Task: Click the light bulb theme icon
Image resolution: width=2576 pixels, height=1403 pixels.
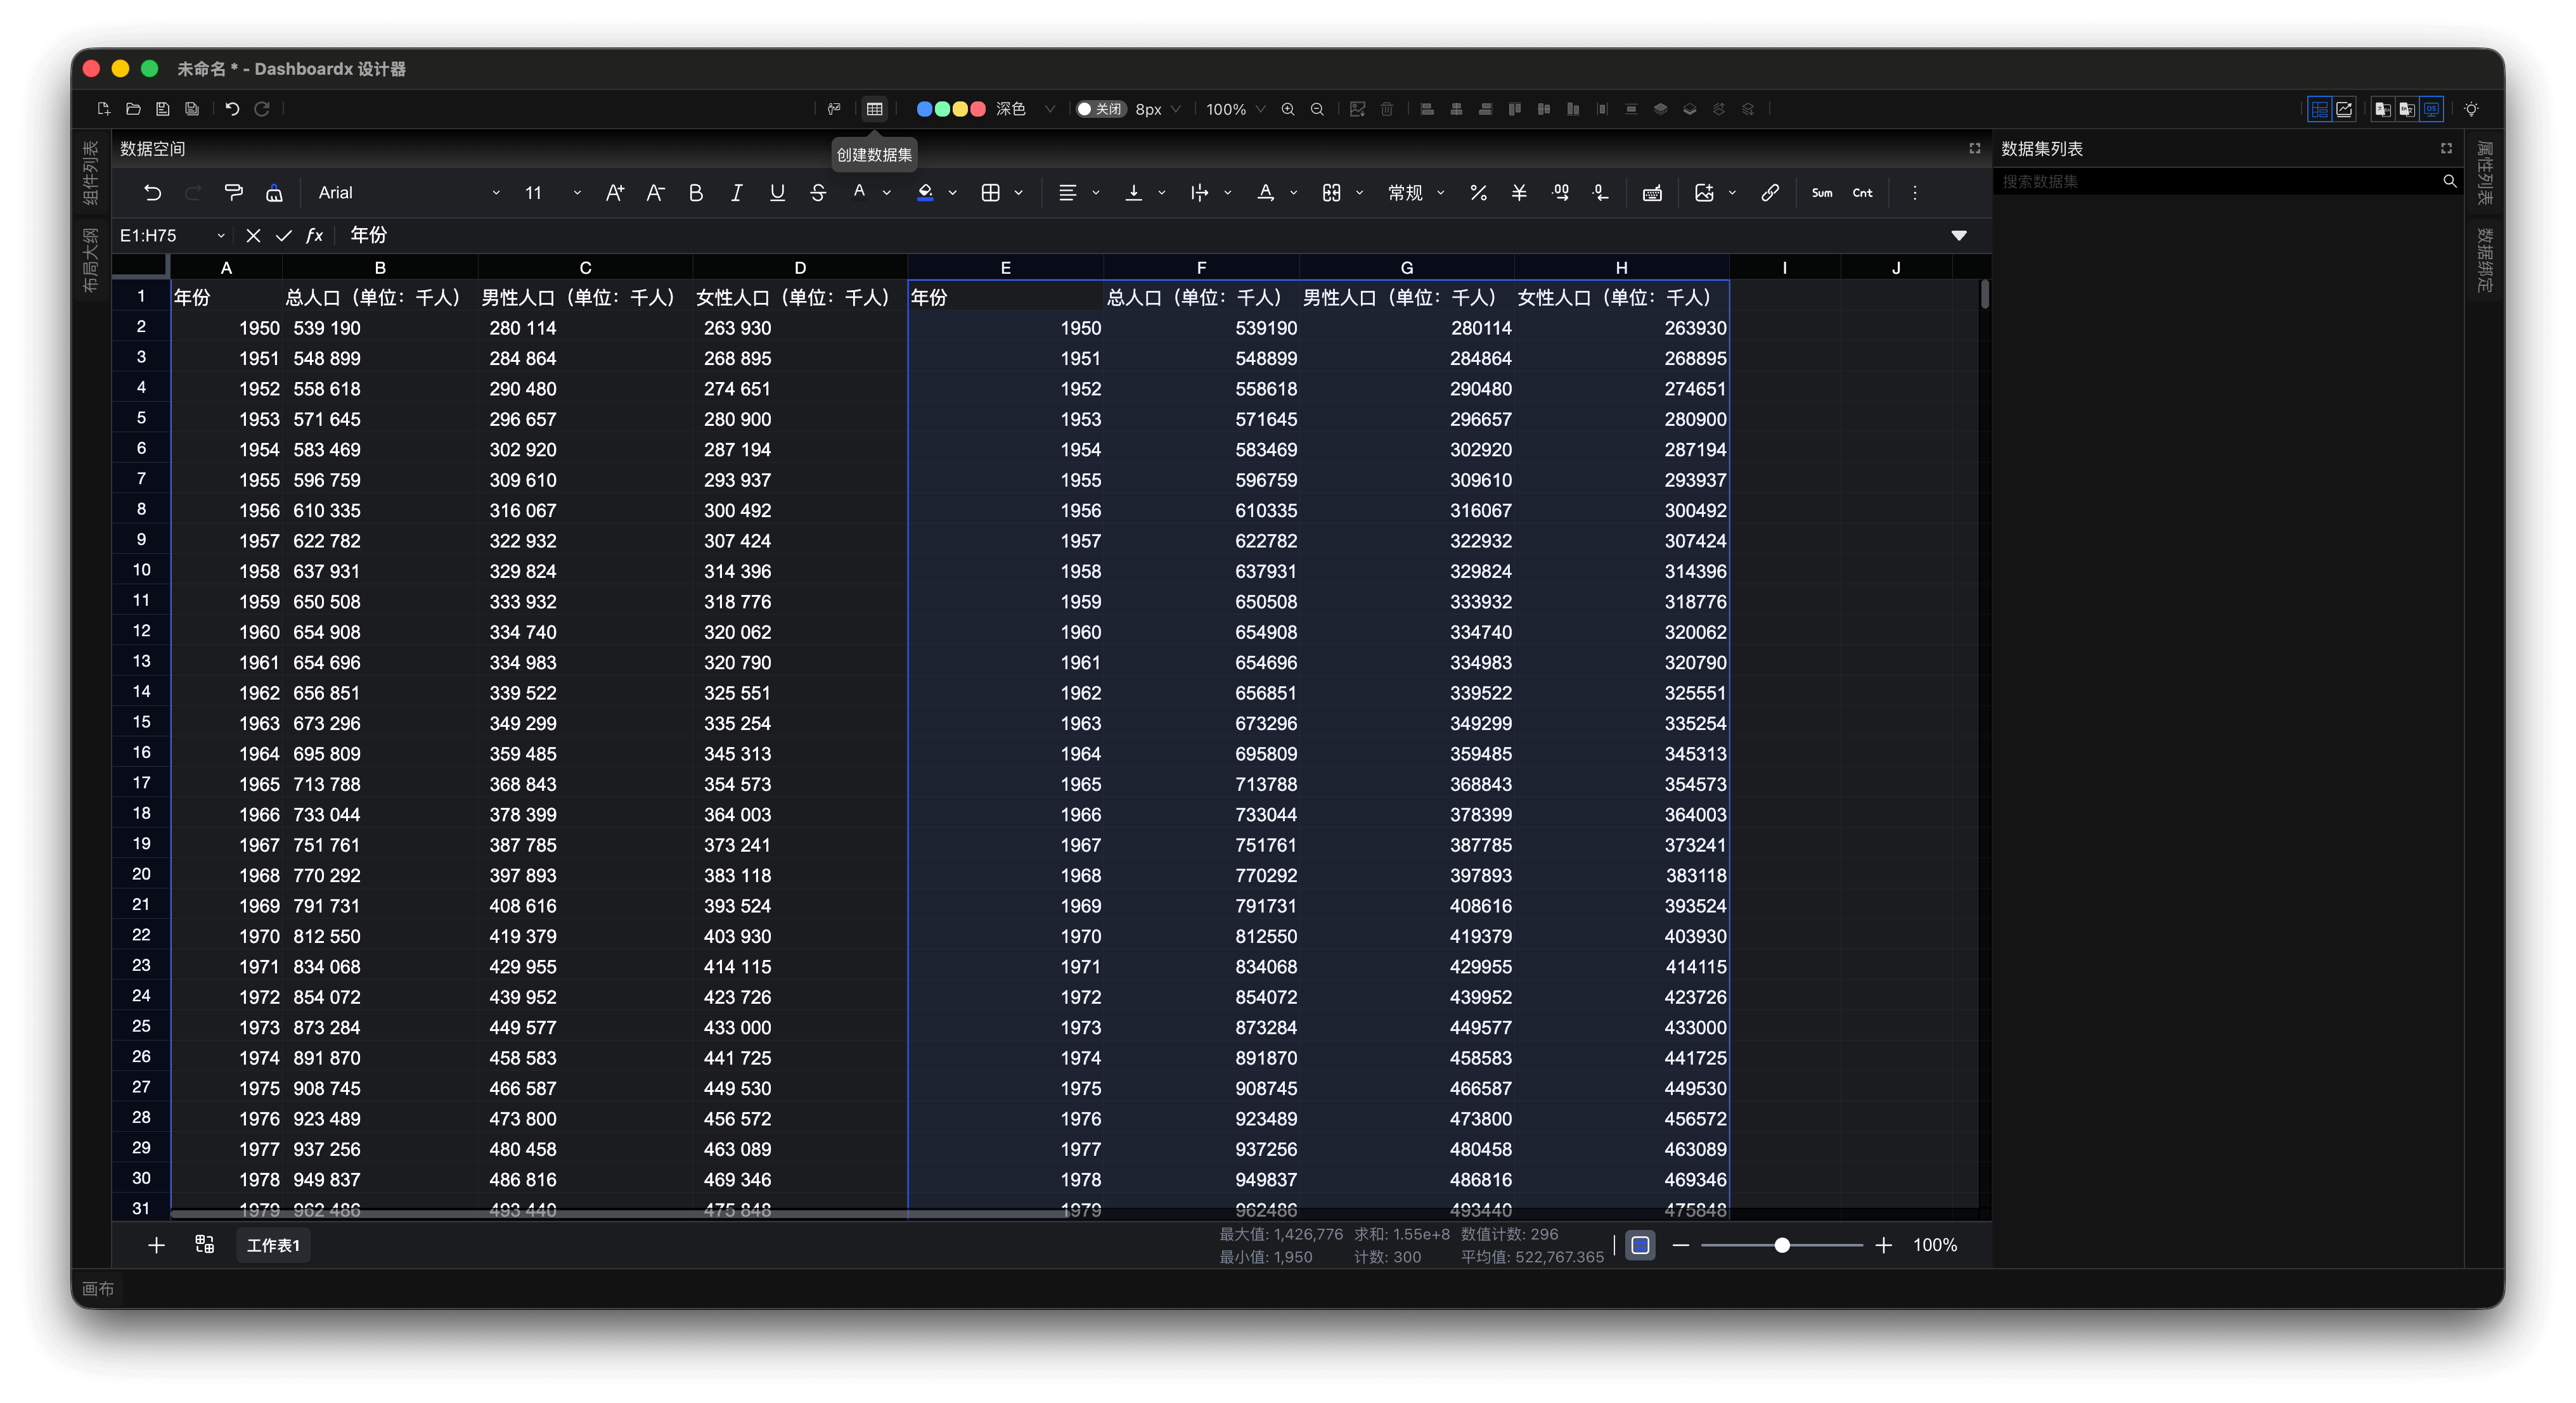Action: click(x=2470, y=109)
